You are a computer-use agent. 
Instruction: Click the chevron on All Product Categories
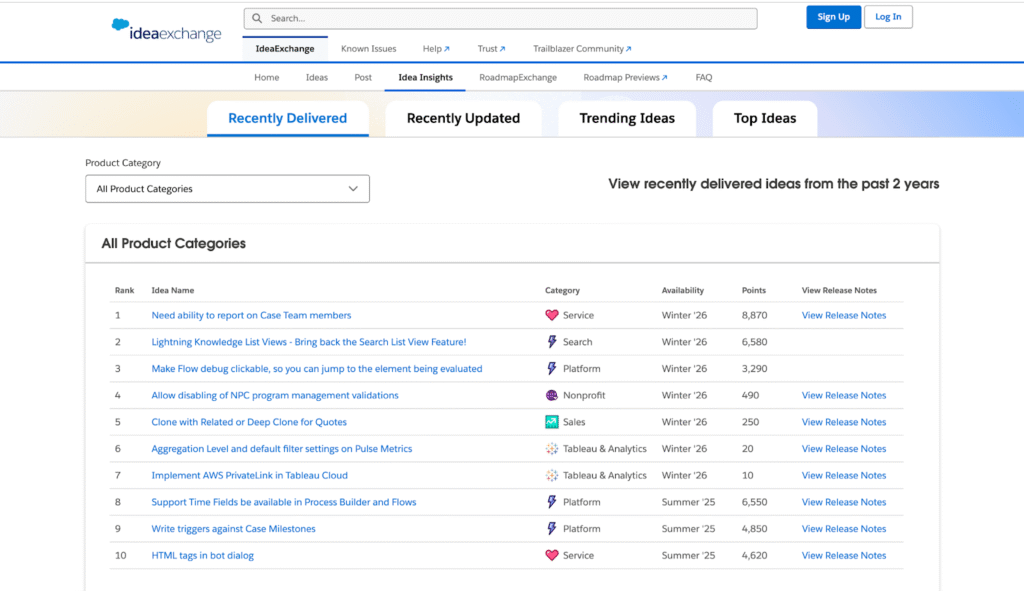coord(353,189)
